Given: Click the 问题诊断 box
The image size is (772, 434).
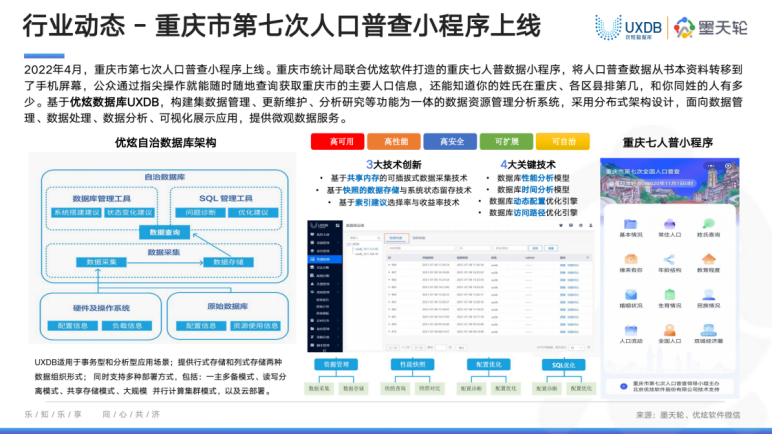Looking at the screenshot, I should pos(200,212).
